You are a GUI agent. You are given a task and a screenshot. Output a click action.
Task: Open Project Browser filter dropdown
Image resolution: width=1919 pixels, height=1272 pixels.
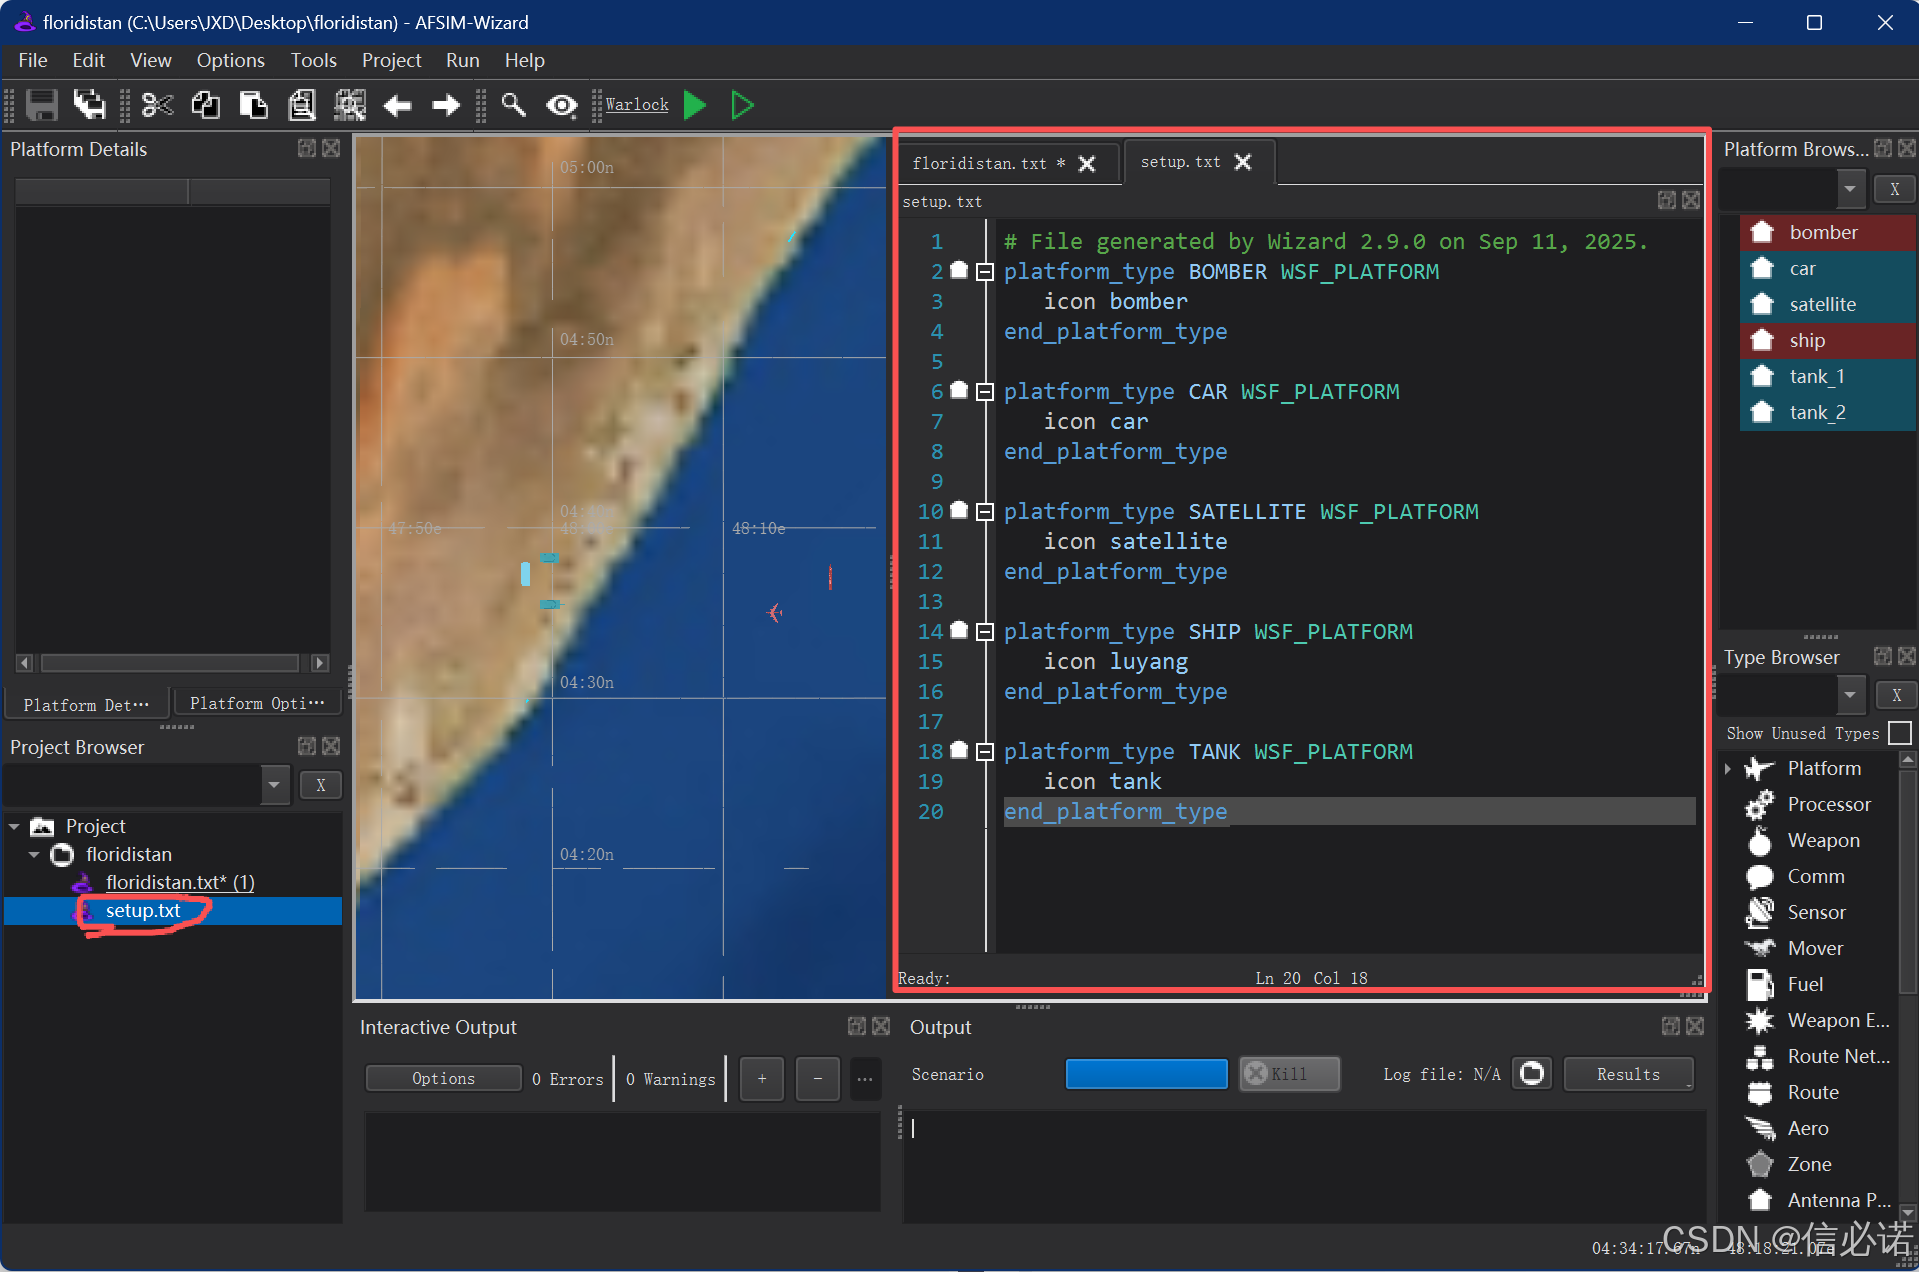point(274,785)
